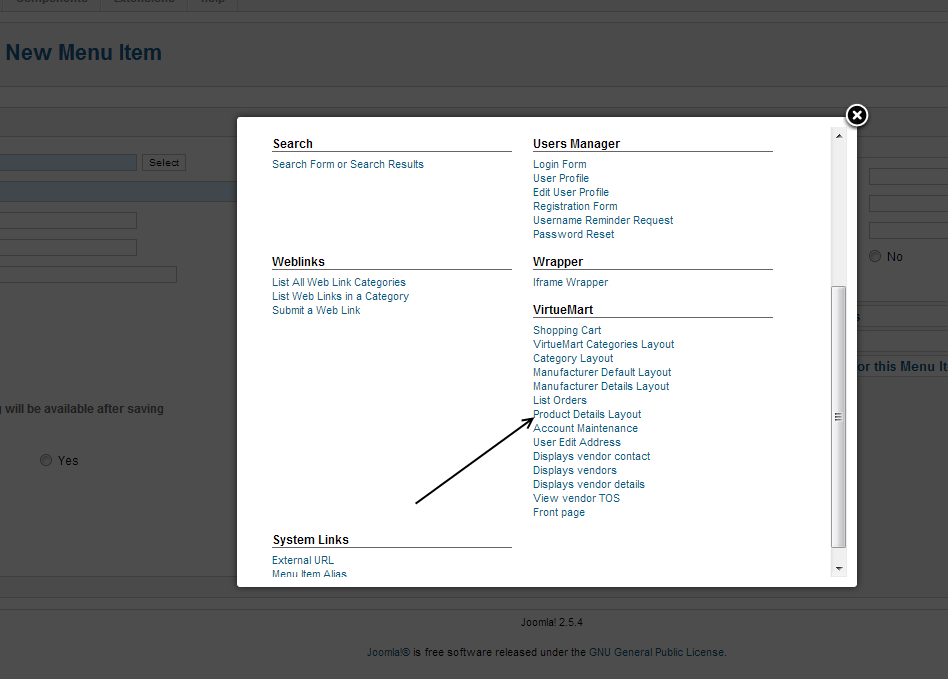Click the 'Search' section heading
Image resolution: width=948 pixels, height=679 pixels.
point(293,144)
